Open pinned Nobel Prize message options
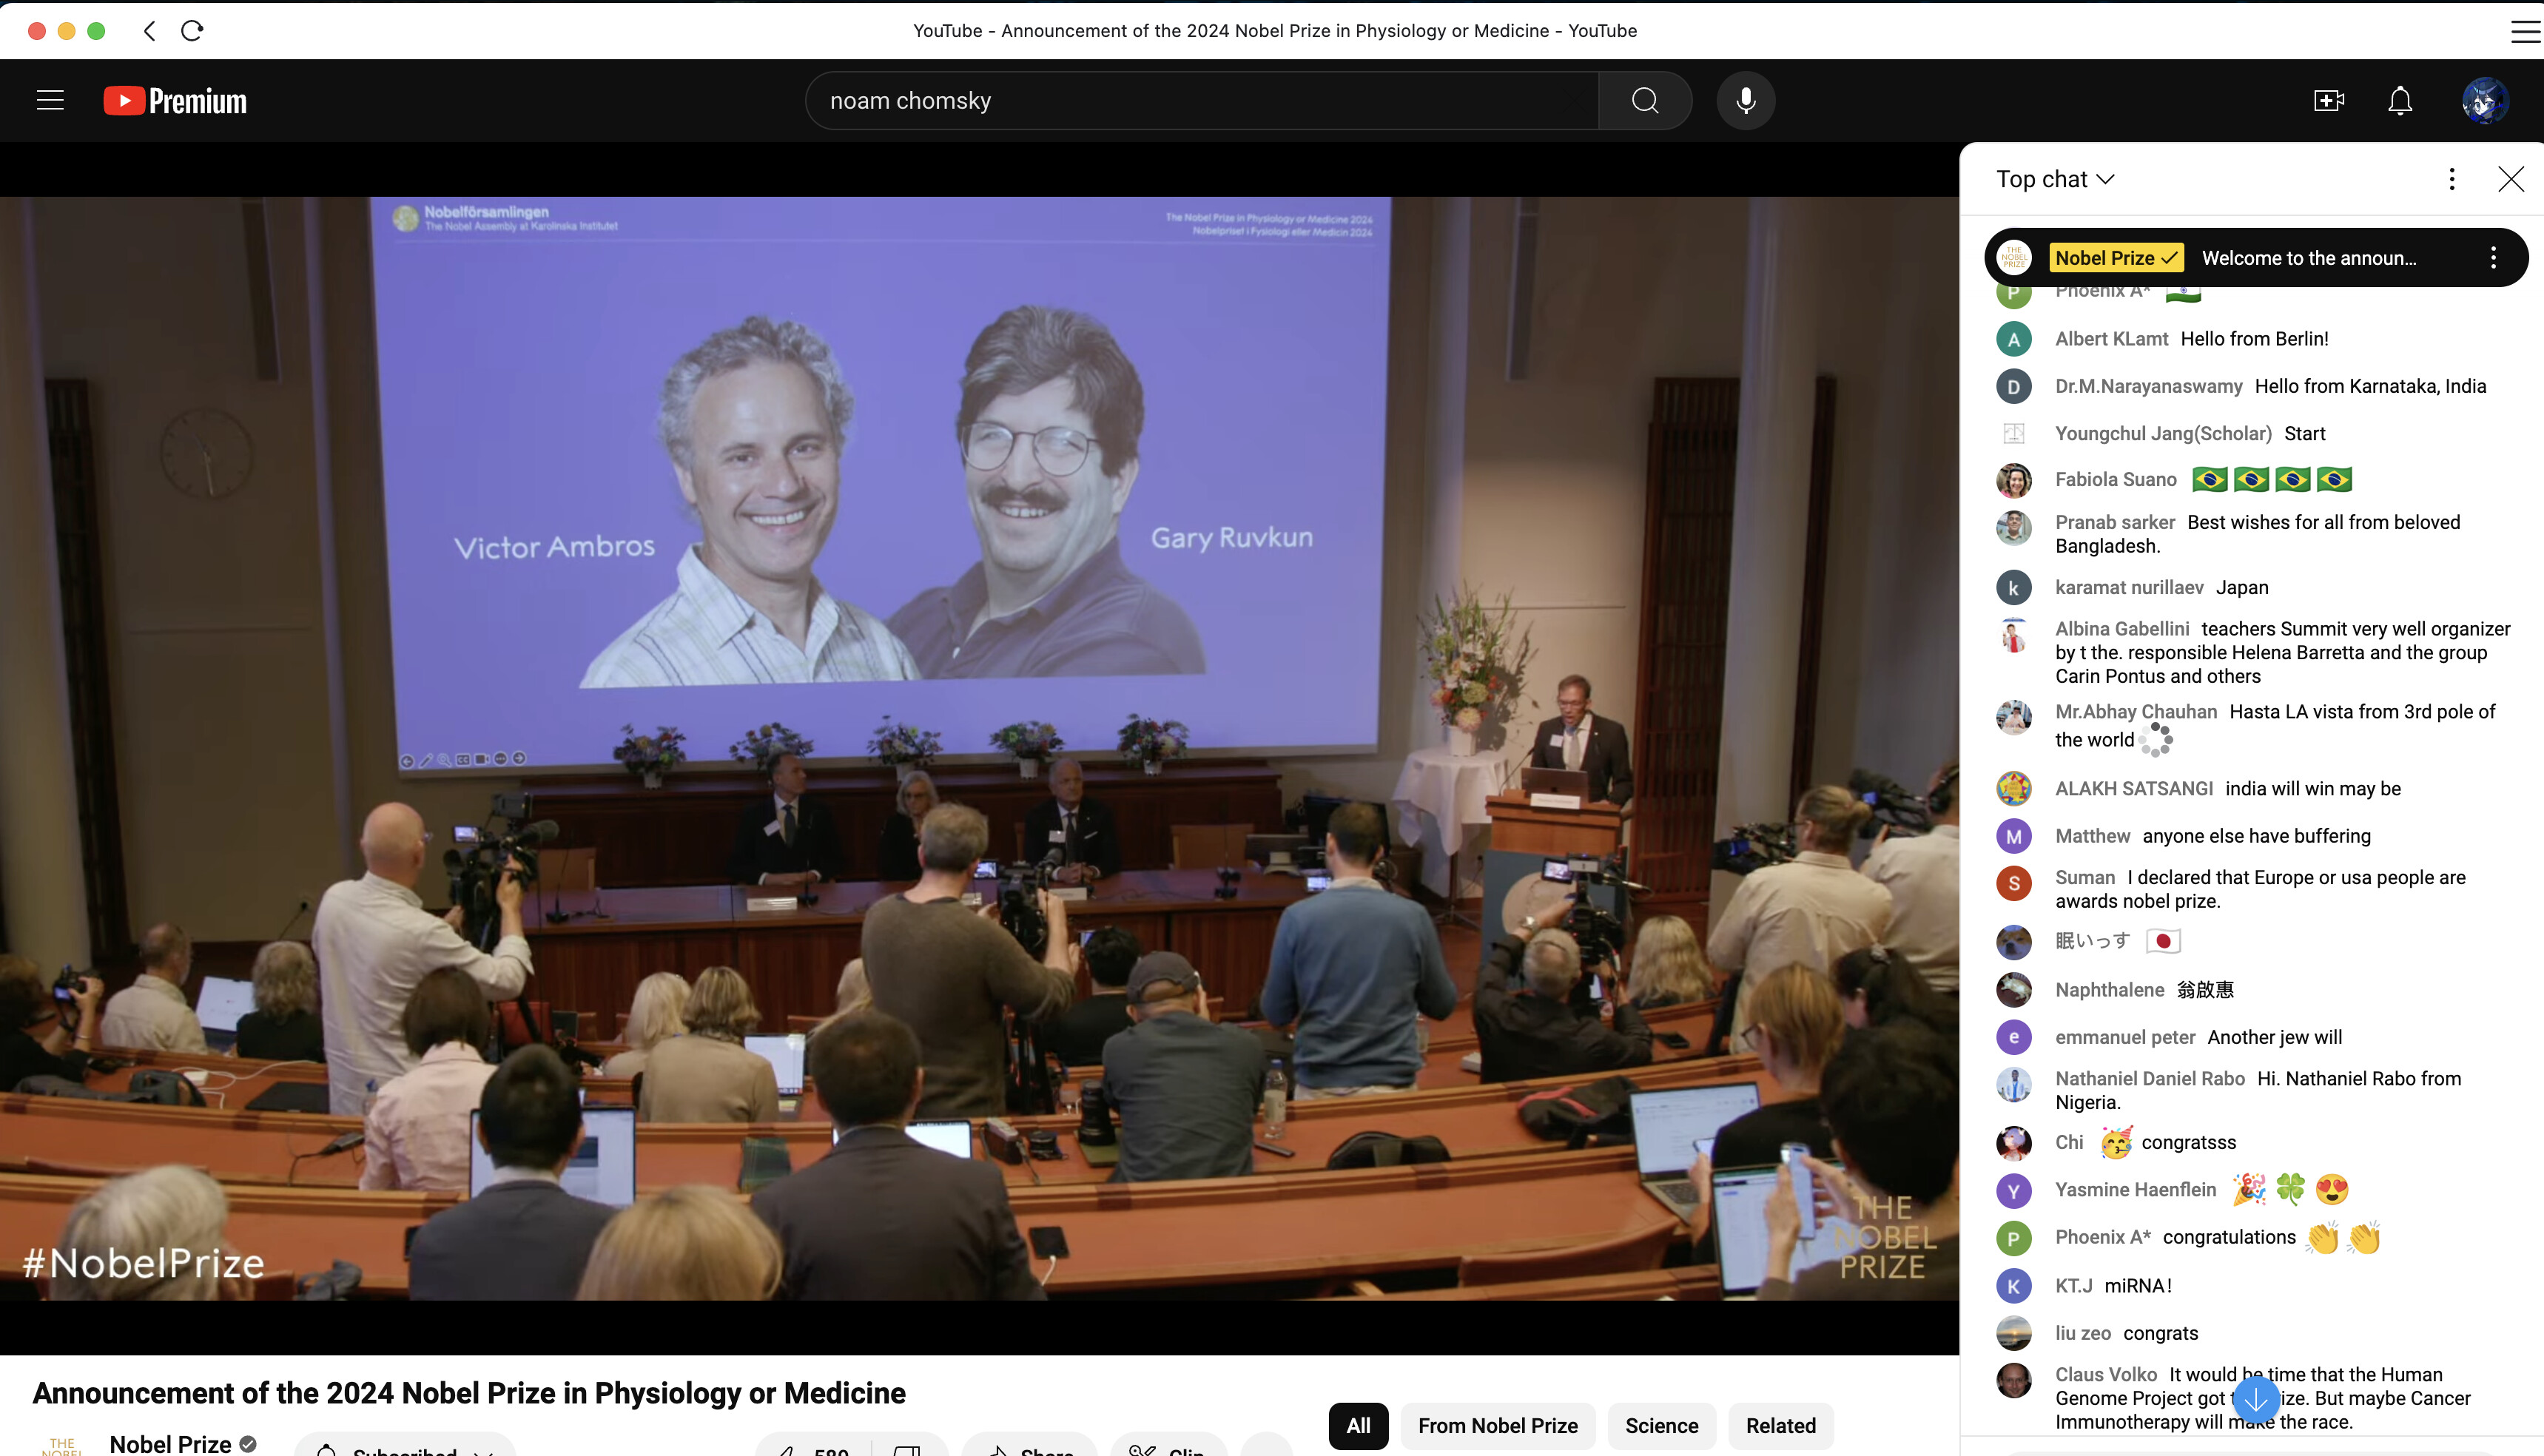Viewport: 2544px width, 1456px height. (x=2493, y=258)
